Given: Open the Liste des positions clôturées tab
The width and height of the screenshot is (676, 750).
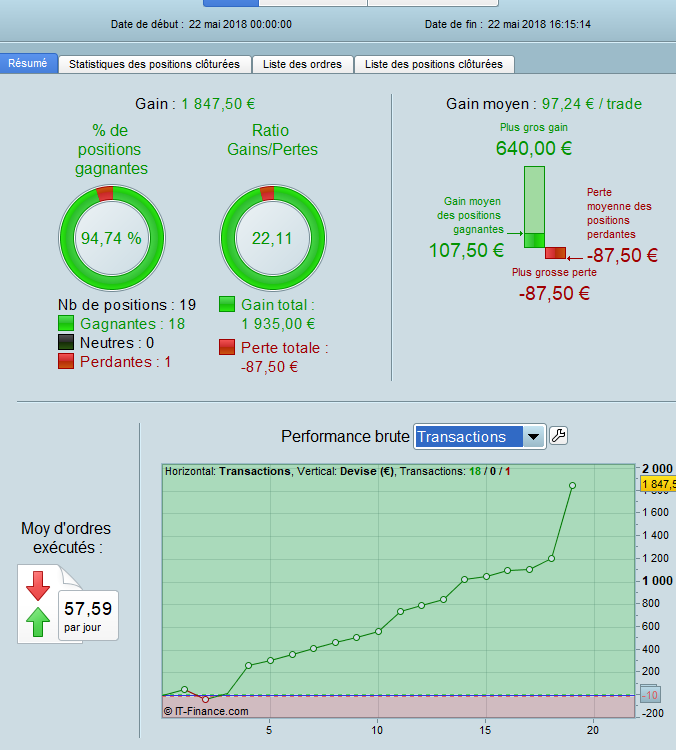Looking at the screenshot, I should pyautogui.click(x=434, y=64).
